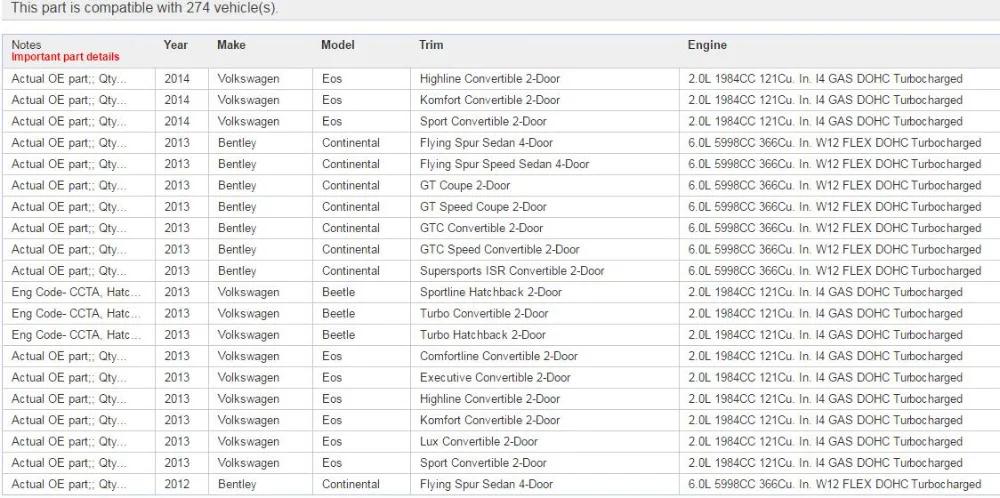Viewport: 1000px width, 498px height.
Task: Select Beetle 'Turbo Convertible 2-Door' trim cell
Action: click(x=484, y=313)
